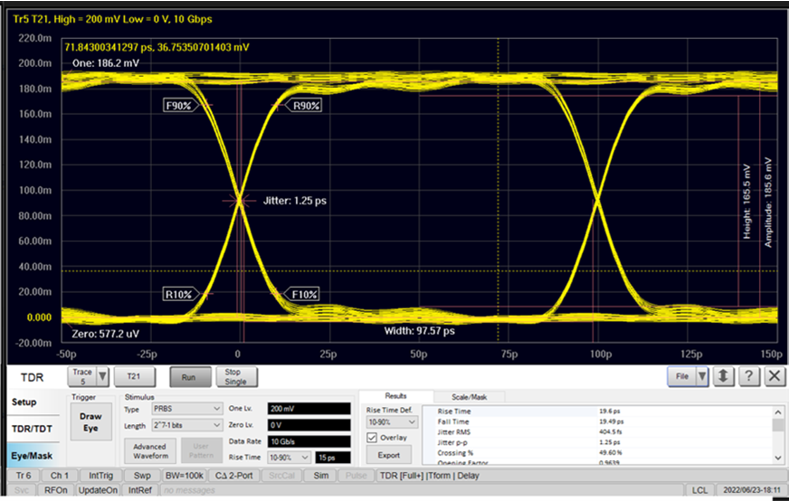Image resolution: width=789 pixels, height=501 pixels.
Task: Click the R90% marker label
Action: pos(306,106)
